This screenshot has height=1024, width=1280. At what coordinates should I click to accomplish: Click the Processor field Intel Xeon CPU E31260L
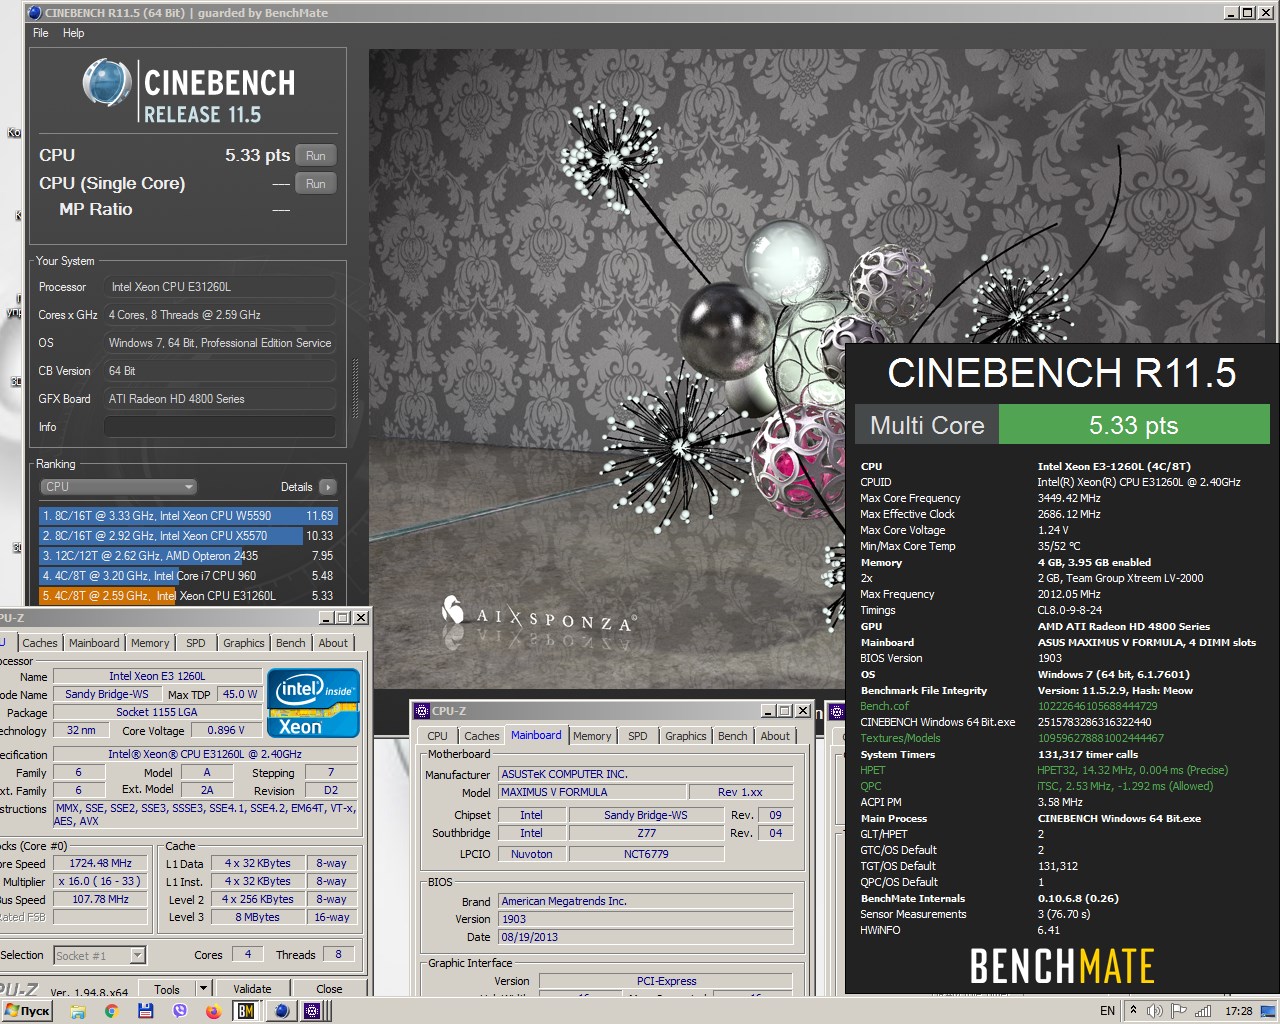(220, 287)
